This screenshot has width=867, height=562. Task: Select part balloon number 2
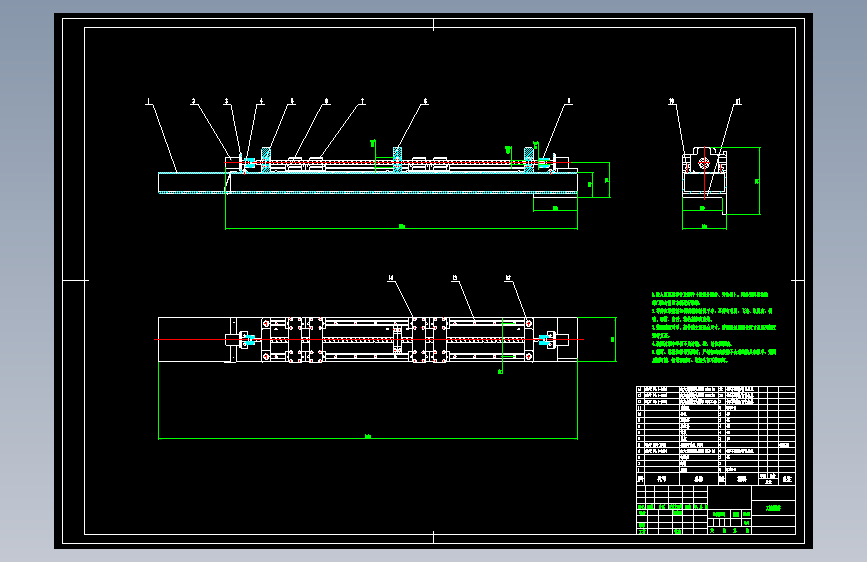[194, 101]
